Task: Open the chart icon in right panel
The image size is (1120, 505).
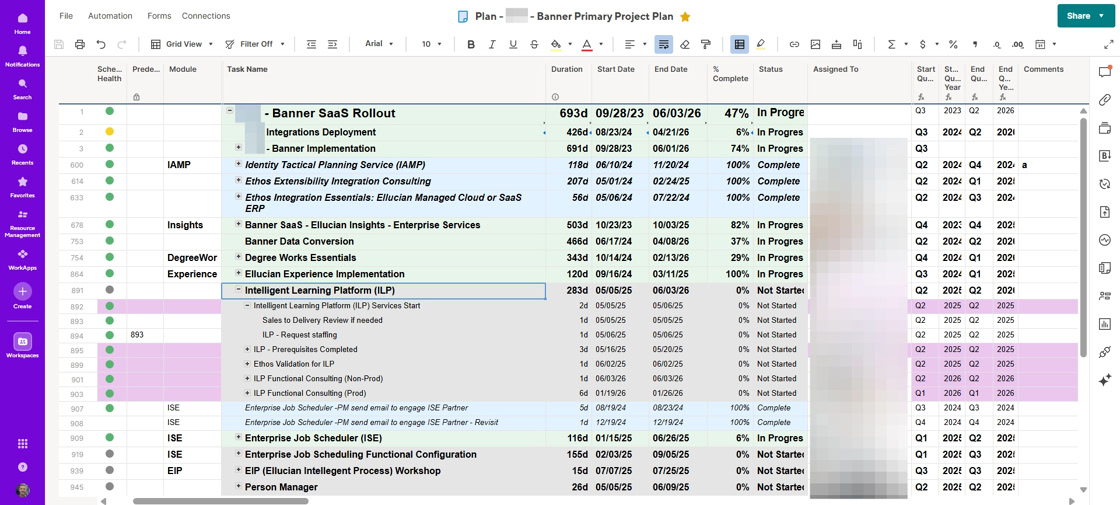Action: tap(1105, 324)
